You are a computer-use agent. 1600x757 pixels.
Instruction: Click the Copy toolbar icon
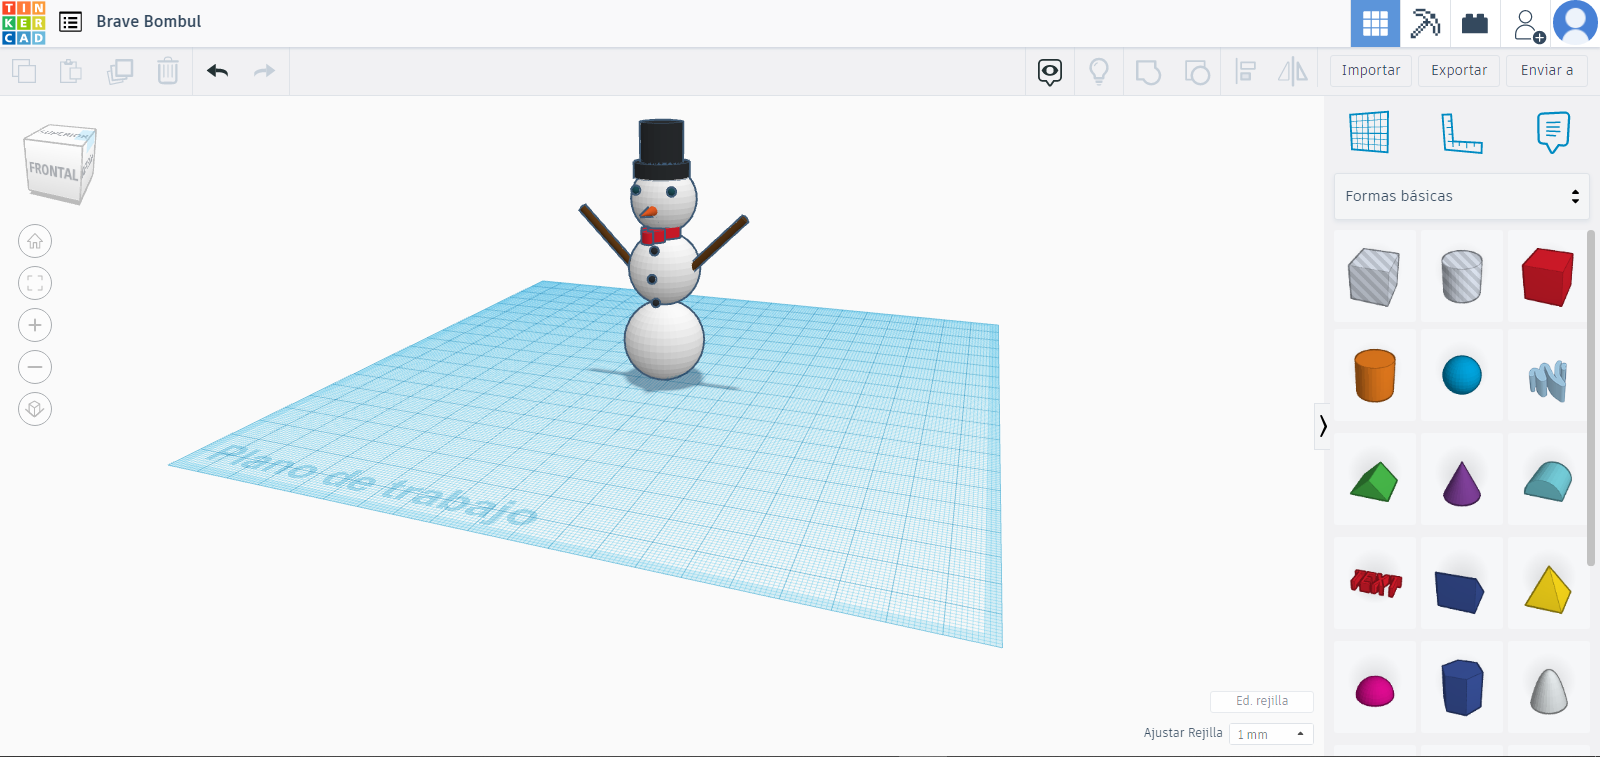(24, 71)
